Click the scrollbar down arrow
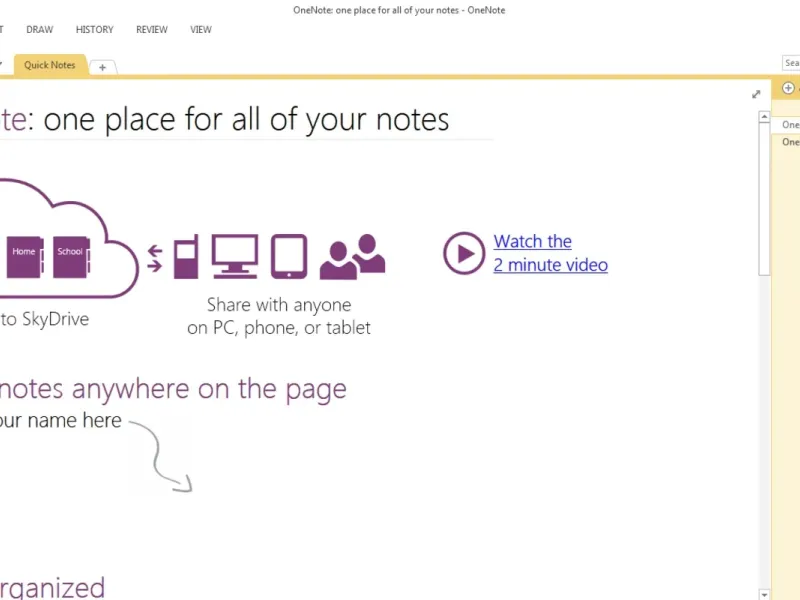The height and width of the screenshot is (600, 800). tap(764, 594)
